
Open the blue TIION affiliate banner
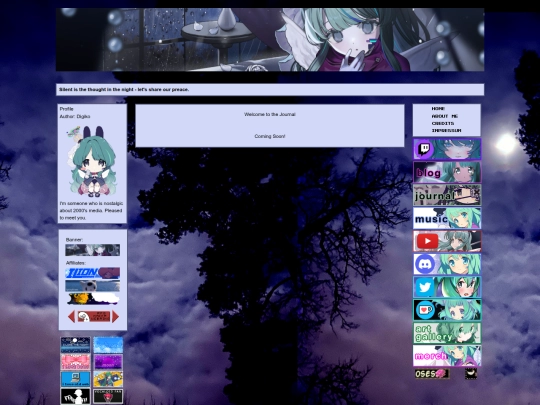coord(93,273)
